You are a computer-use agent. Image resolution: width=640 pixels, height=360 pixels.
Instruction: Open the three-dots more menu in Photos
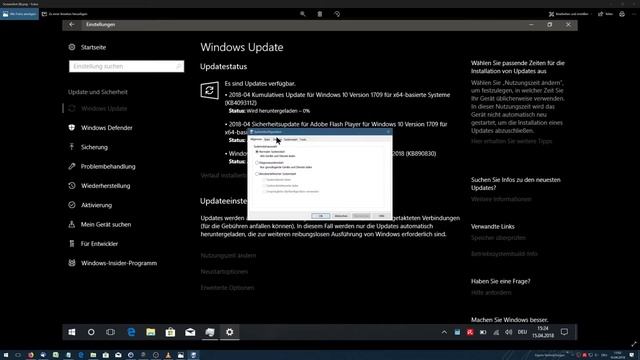coord(634,14)
